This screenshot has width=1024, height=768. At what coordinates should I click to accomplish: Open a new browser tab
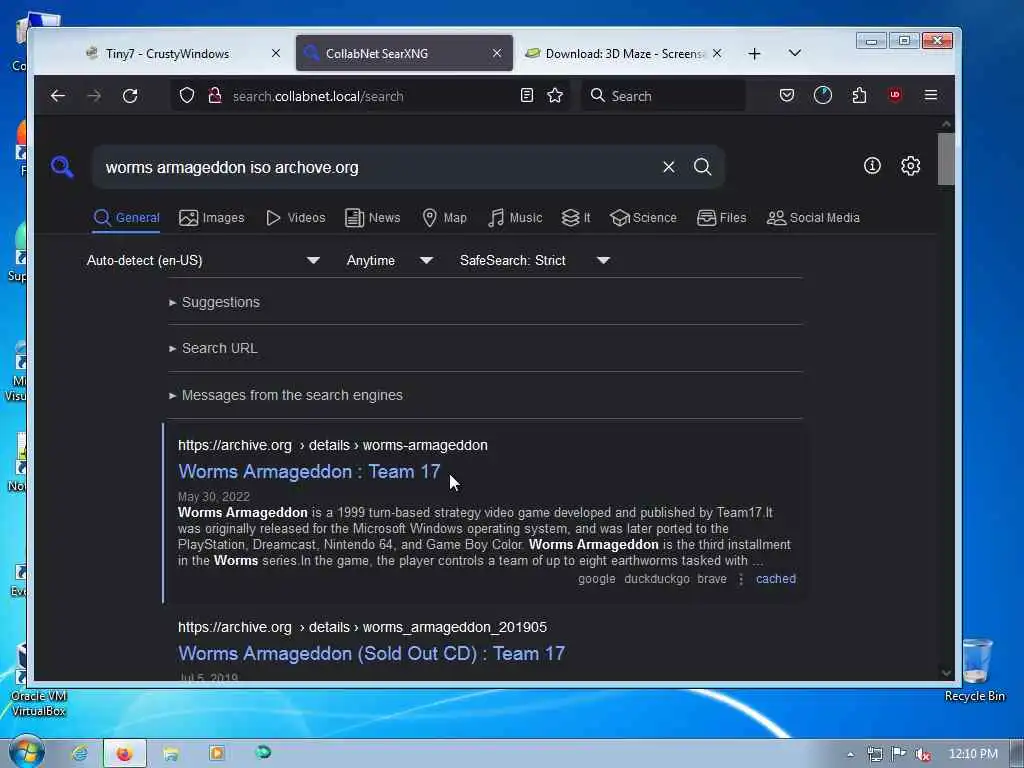(754, 54)
